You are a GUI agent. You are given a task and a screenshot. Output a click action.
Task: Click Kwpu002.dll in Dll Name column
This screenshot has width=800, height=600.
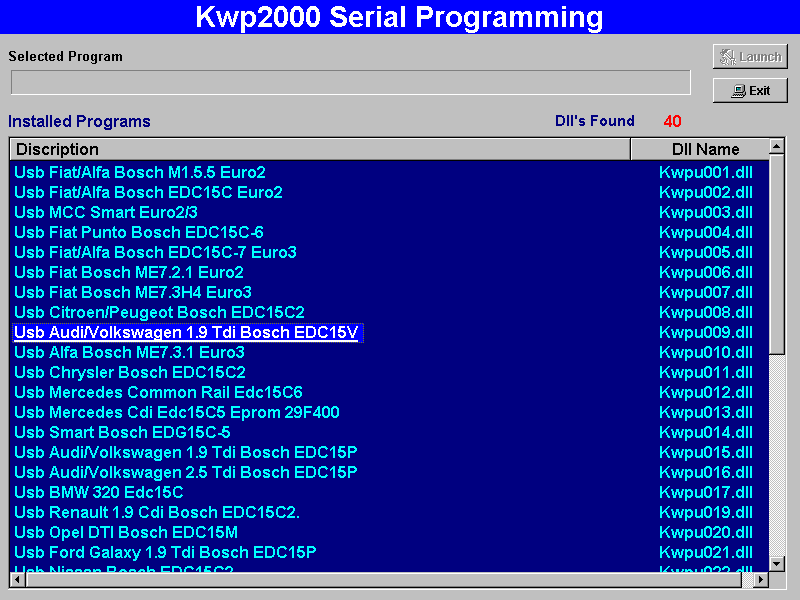tap(706, 192)
